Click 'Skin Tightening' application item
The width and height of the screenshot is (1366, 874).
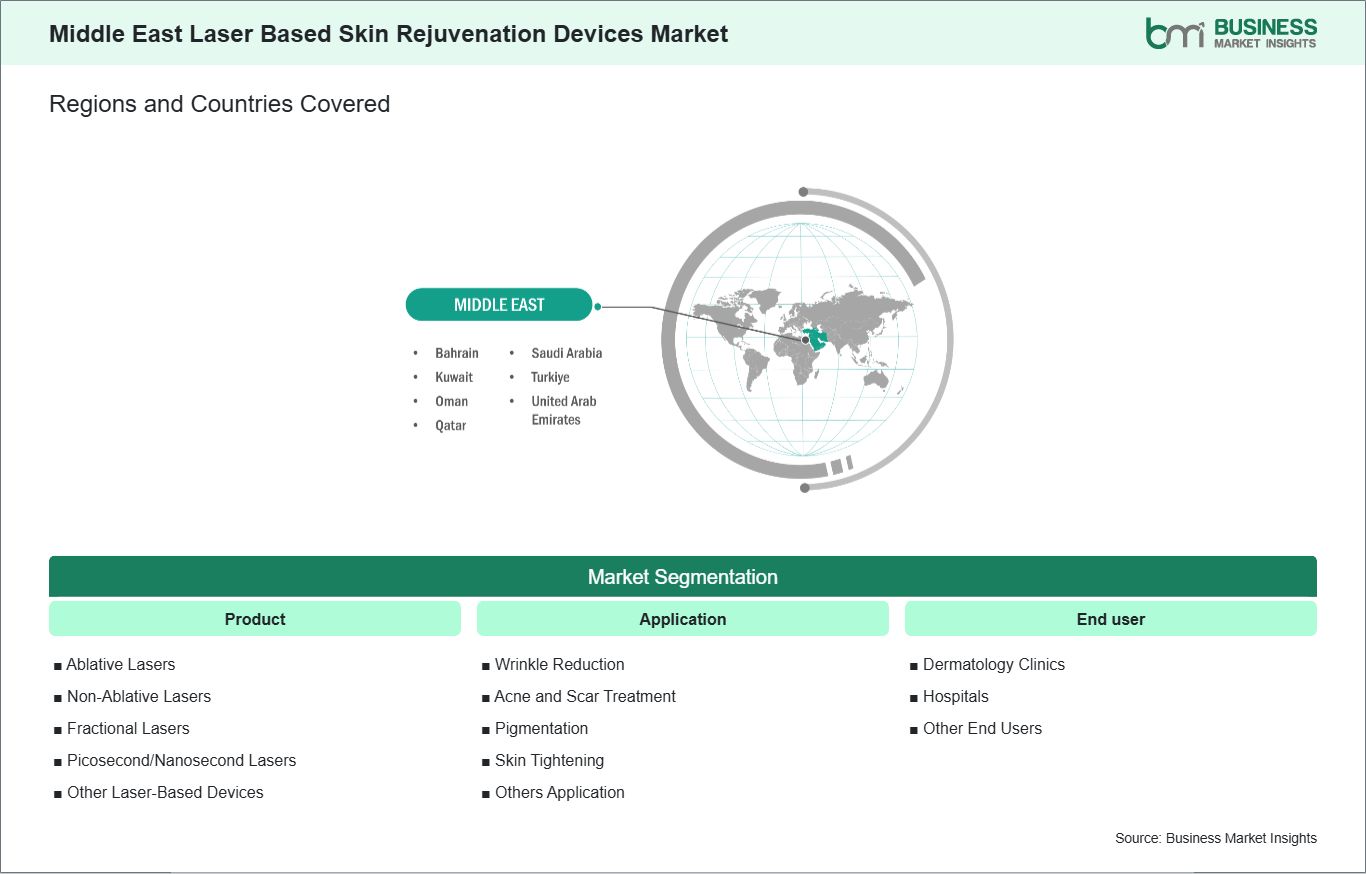point(549,760)
